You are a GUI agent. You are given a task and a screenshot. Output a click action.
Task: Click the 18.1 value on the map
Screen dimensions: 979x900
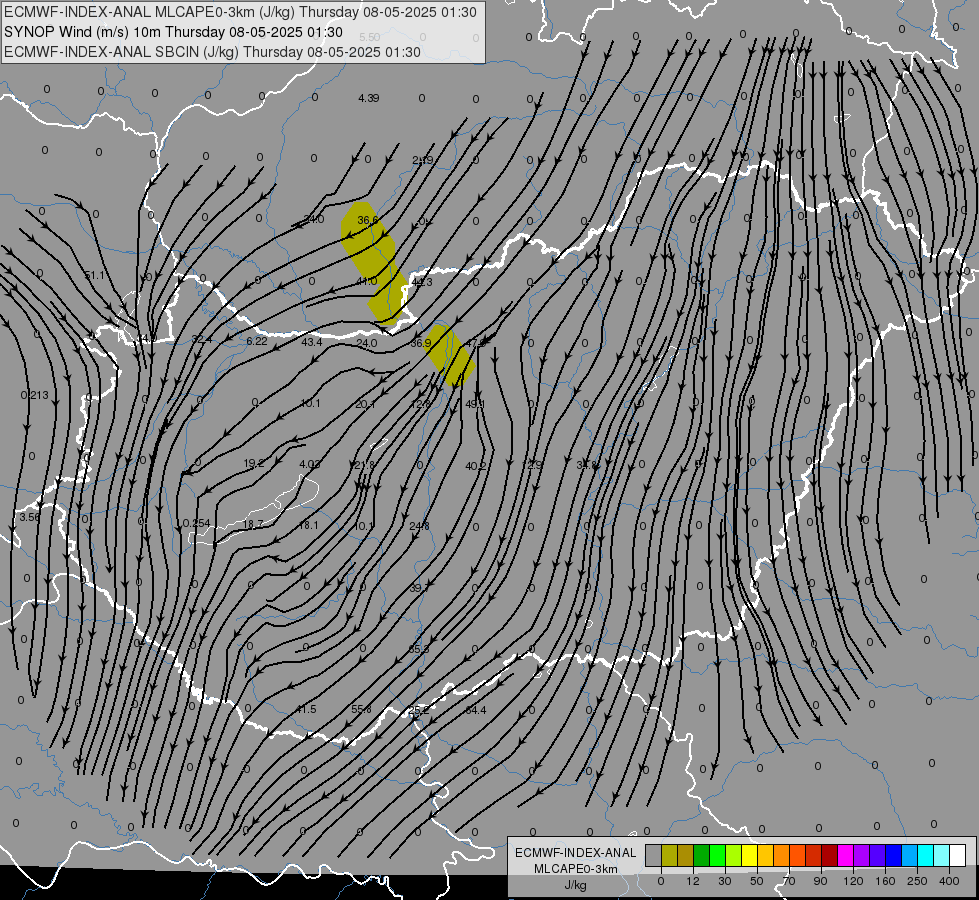[x=308, y=525]
